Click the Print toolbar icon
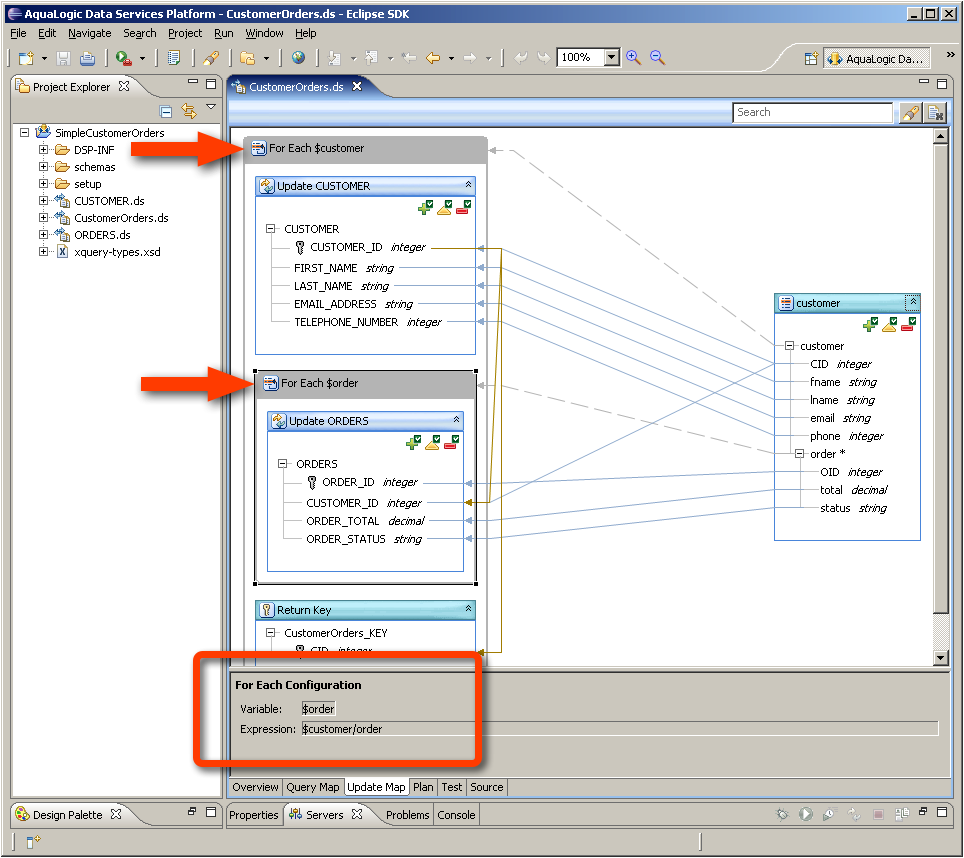This screenshot has width=964, height=858. pos(87,58)
